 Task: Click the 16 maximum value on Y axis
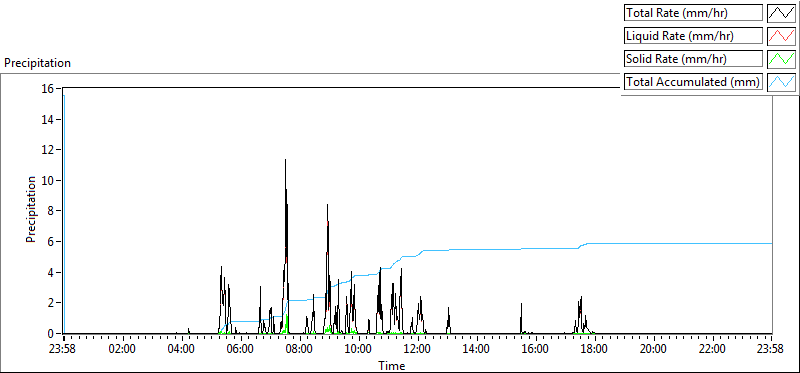[47, 88]
